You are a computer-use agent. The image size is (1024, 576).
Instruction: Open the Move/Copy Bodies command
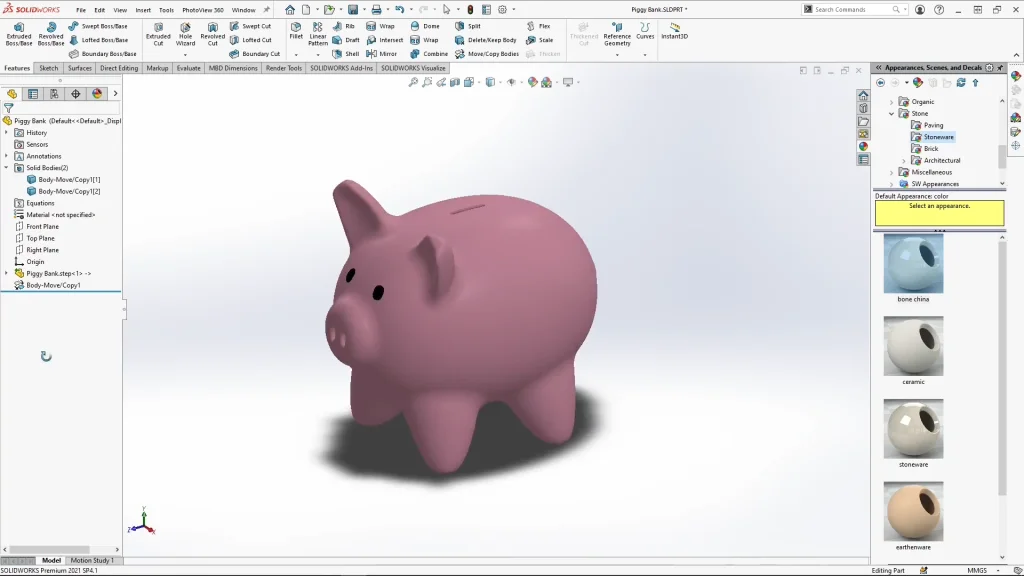coord(486,54)
